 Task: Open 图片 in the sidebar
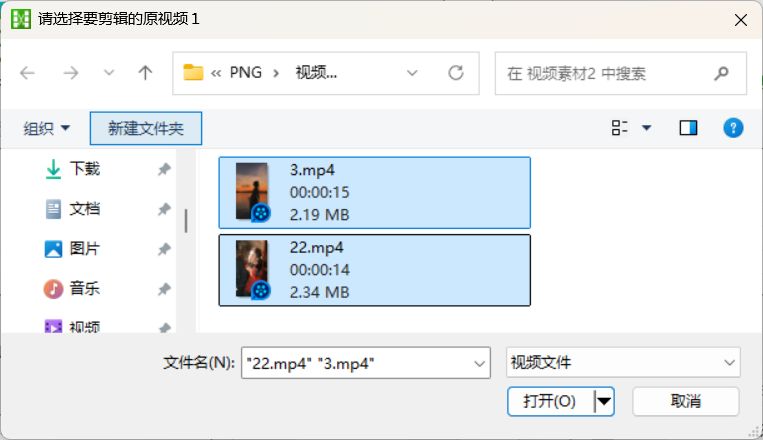point(85,249)
